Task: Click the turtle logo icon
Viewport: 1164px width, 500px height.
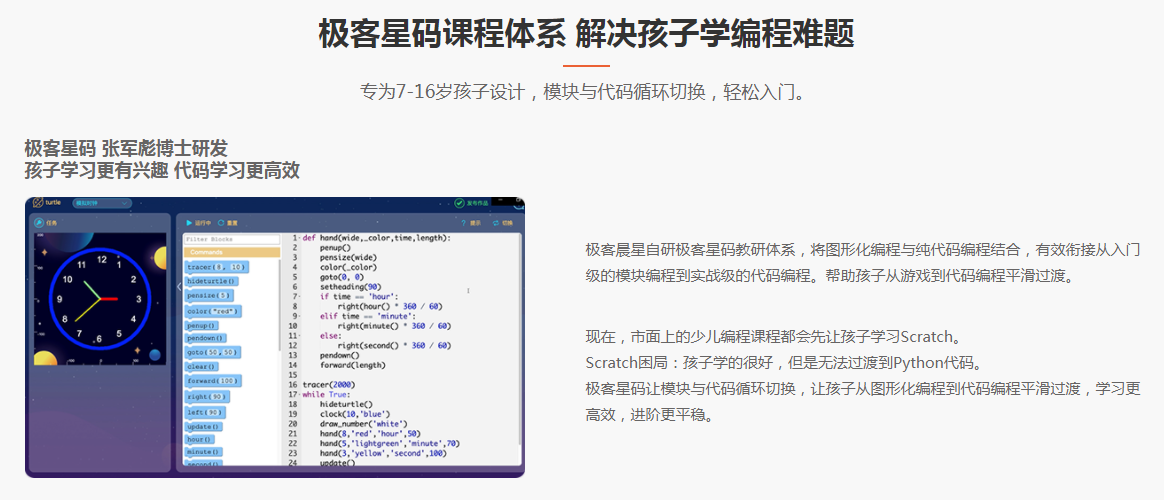Action: [x=39, y=203]
